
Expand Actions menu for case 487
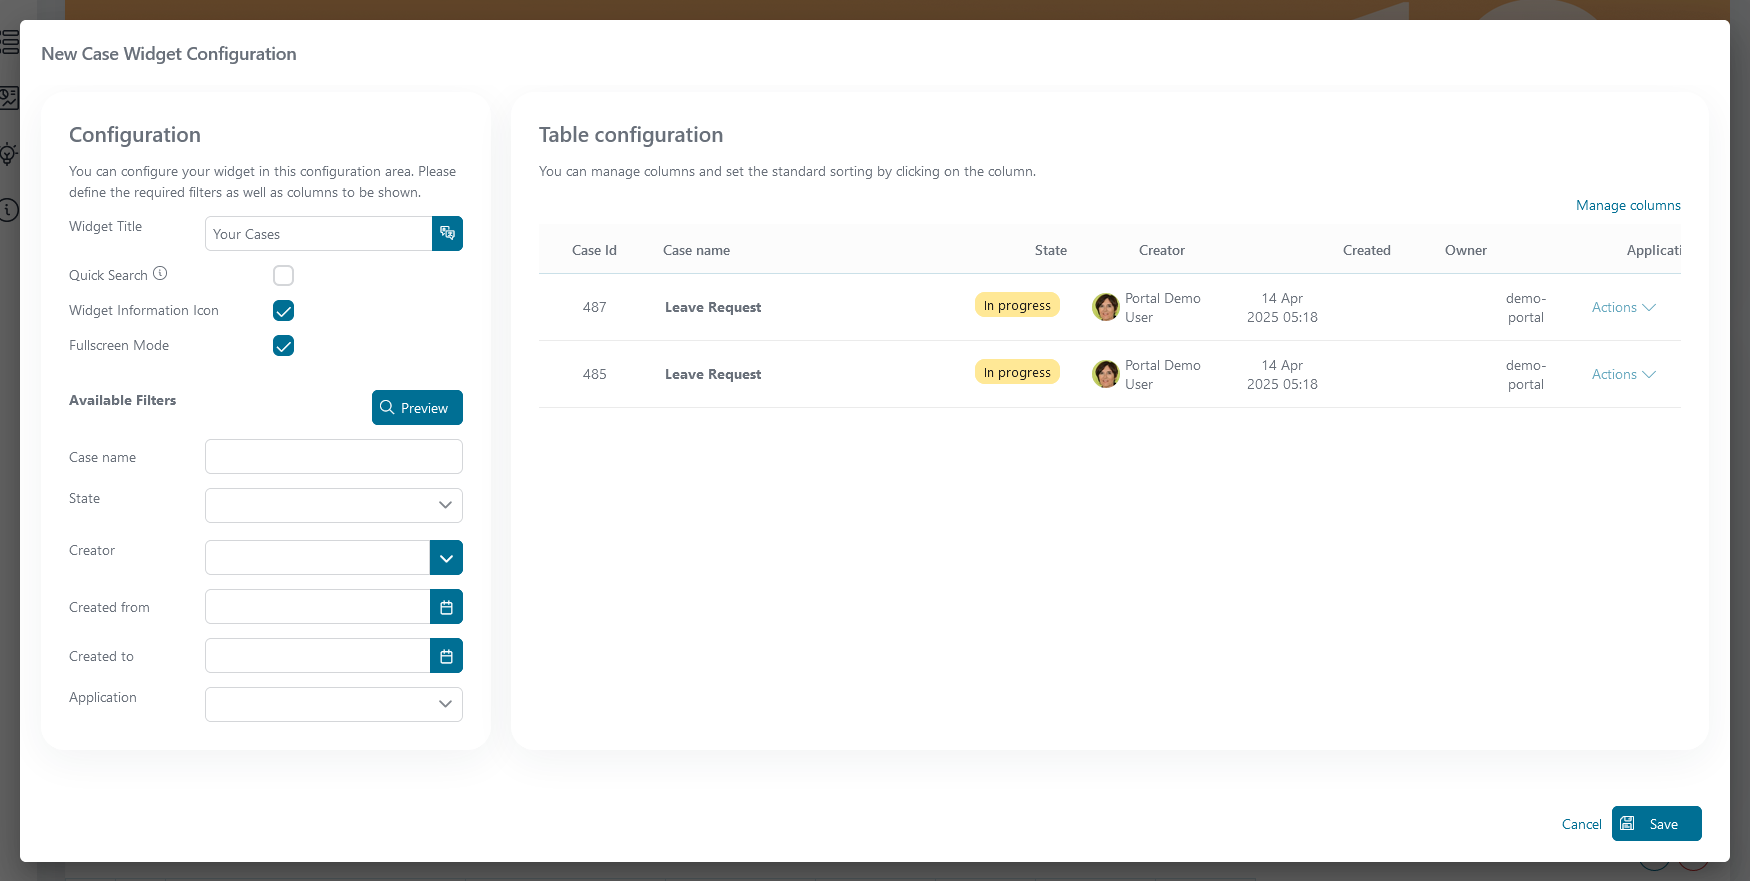(1624, 307)
